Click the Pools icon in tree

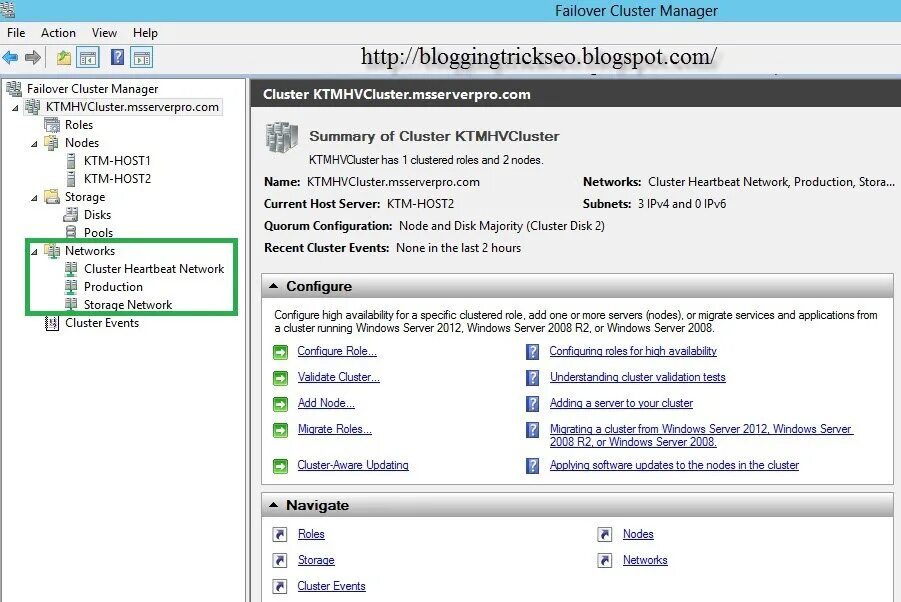71,232
